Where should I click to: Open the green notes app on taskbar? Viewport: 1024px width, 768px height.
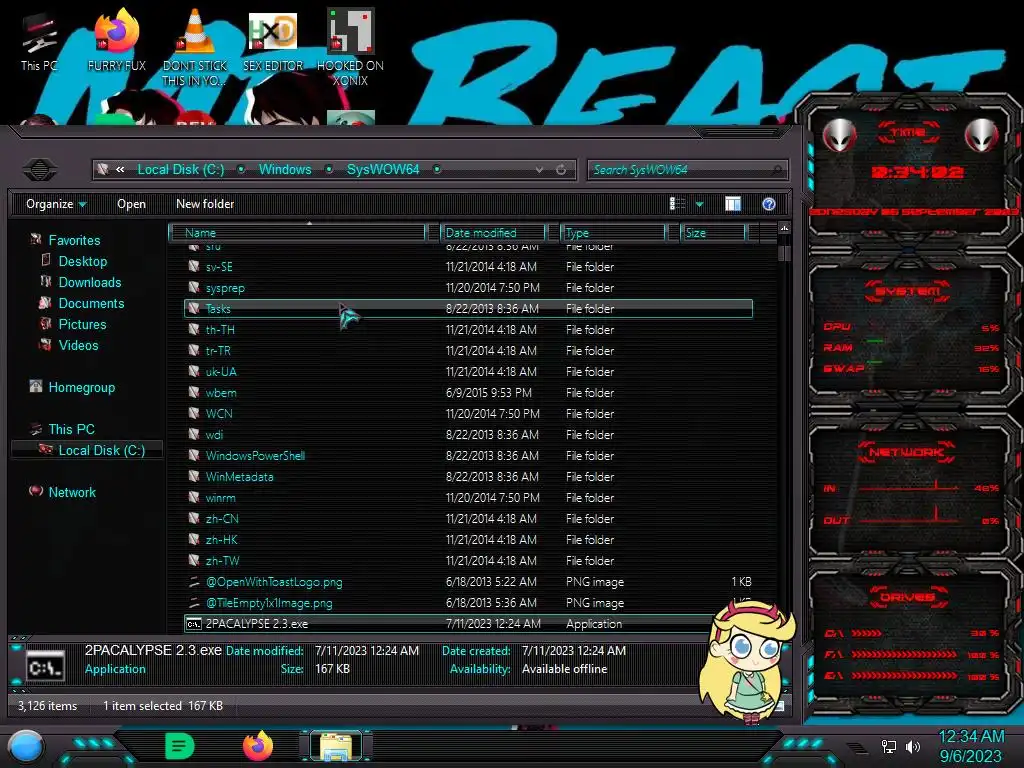pos(180,746)
